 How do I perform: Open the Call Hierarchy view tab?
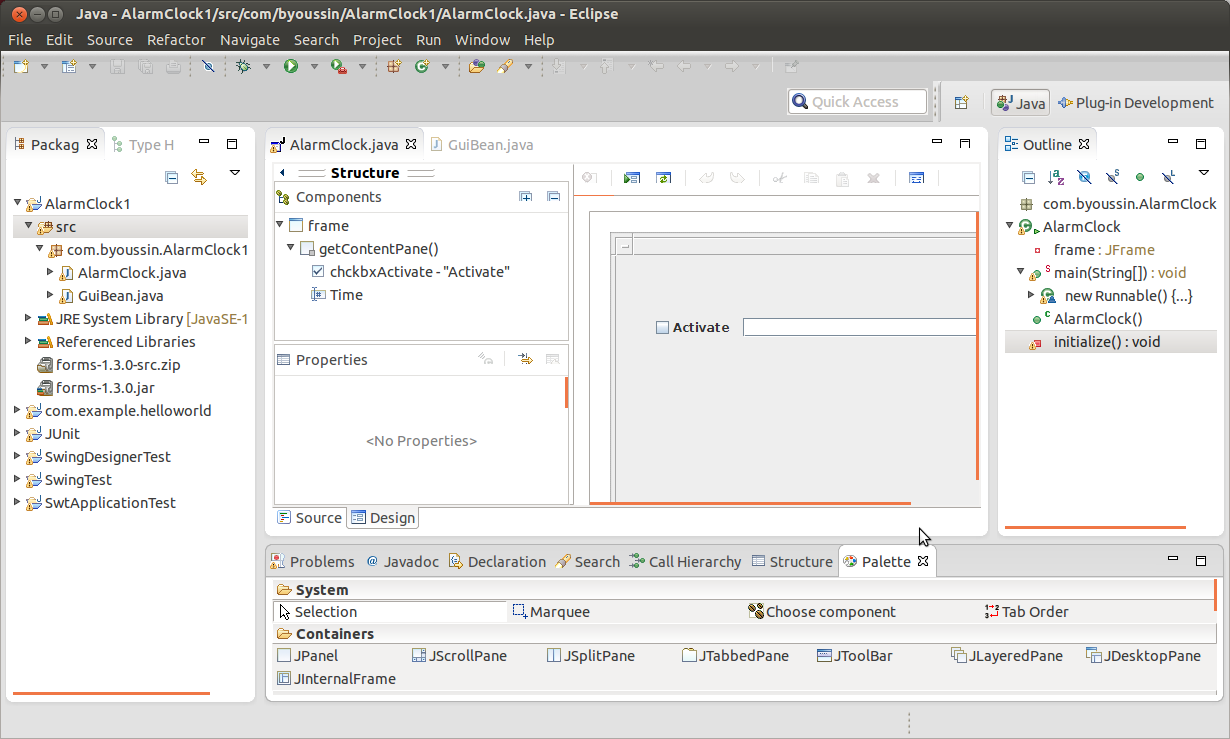tap(686, 561)
